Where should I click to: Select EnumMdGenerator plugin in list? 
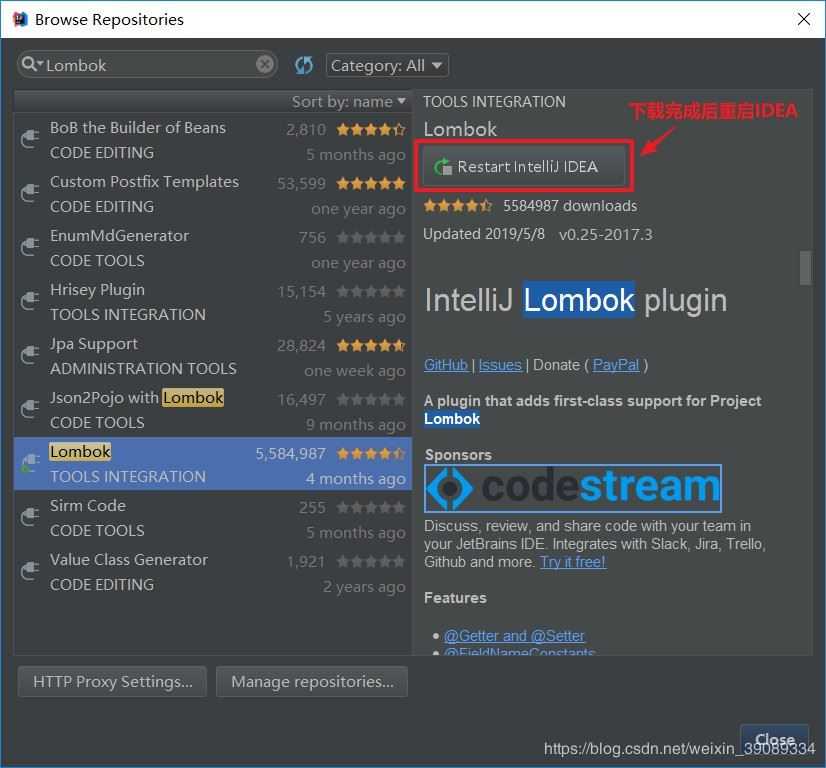(x=212, y=248)
